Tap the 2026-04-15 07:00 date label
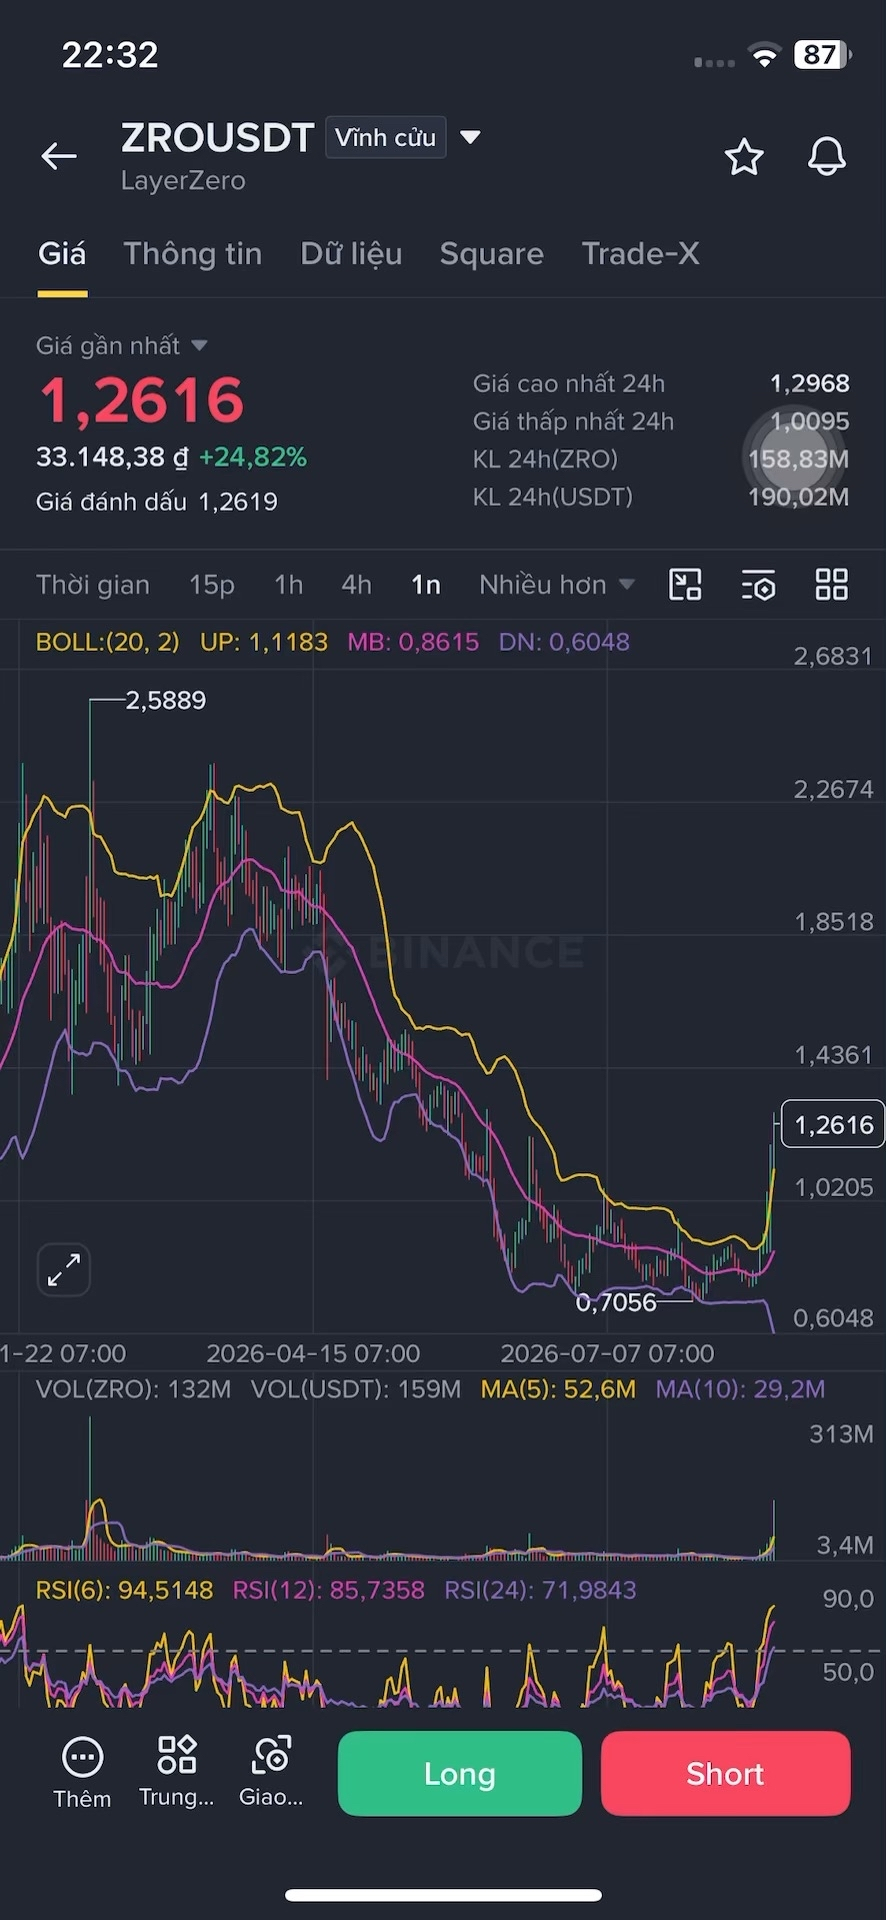The height and width of the screenshot is (1920, 886). pyautogui.click(x=313, y=1354)
